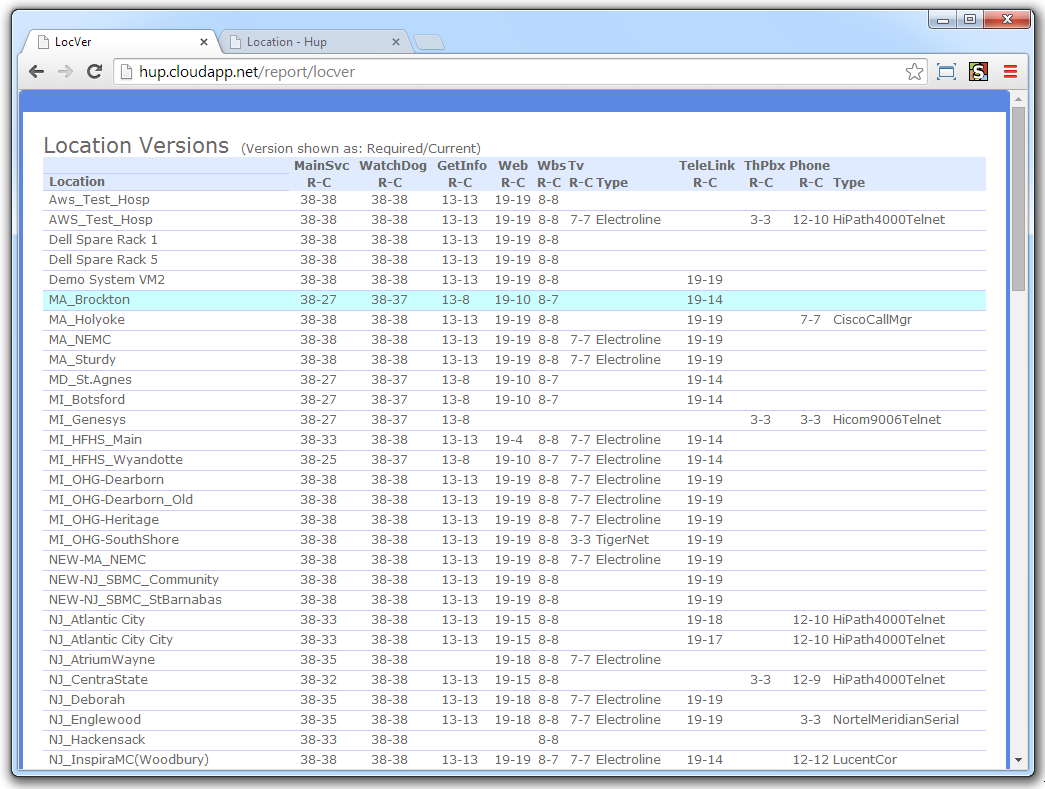Click the browser Forward arrow button
This screenshot has width=1045, height=789.
(x=65, y=72)
